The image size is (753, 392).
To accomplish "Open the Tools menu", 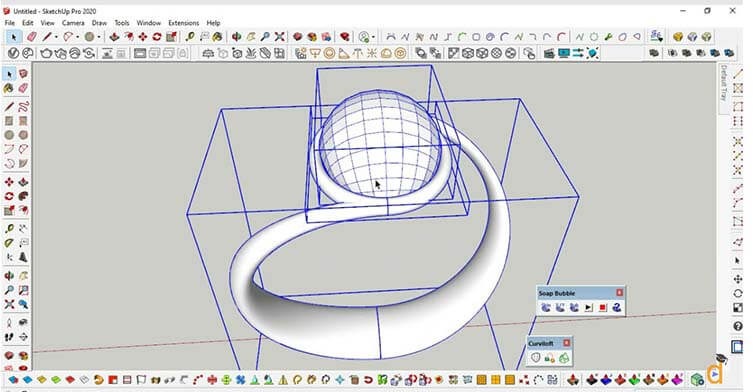I will pos(121,23).
